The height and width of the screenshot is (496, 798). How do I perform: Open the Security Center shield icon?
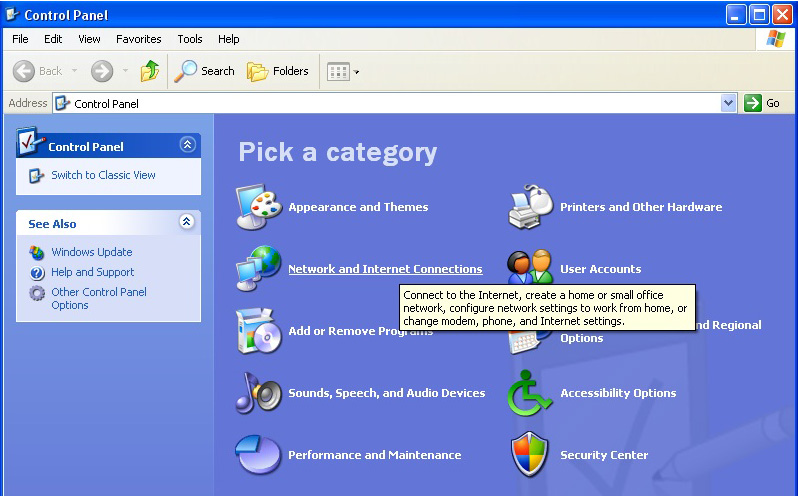(530, 454)
